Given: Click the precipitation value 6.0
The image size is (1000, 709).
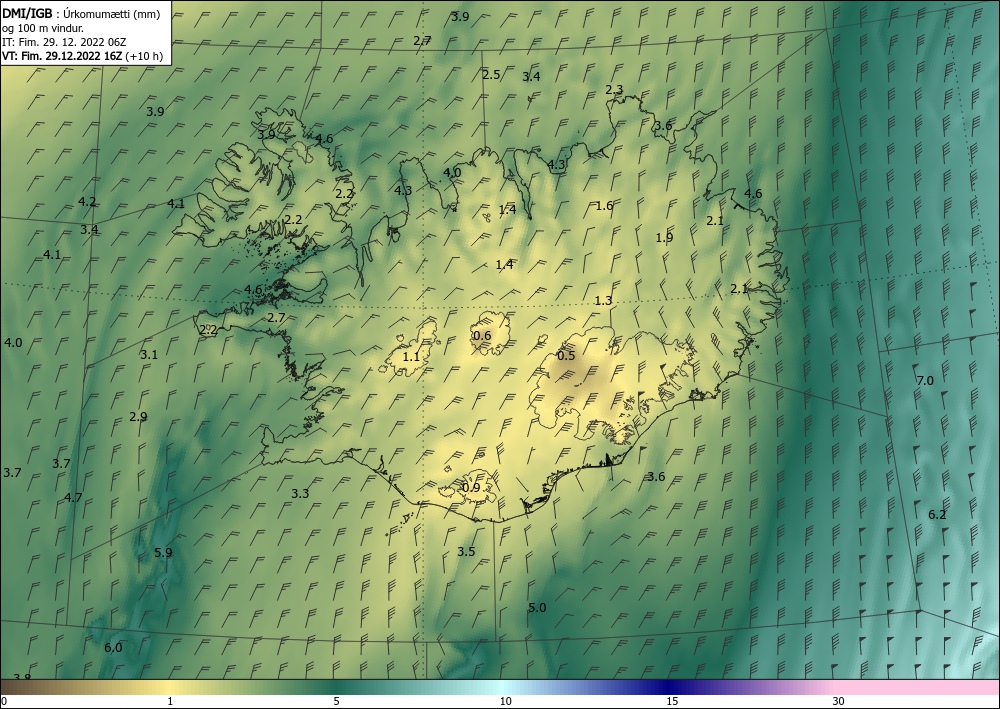Looking at the screenshot, I should click(x=113, y=648).
